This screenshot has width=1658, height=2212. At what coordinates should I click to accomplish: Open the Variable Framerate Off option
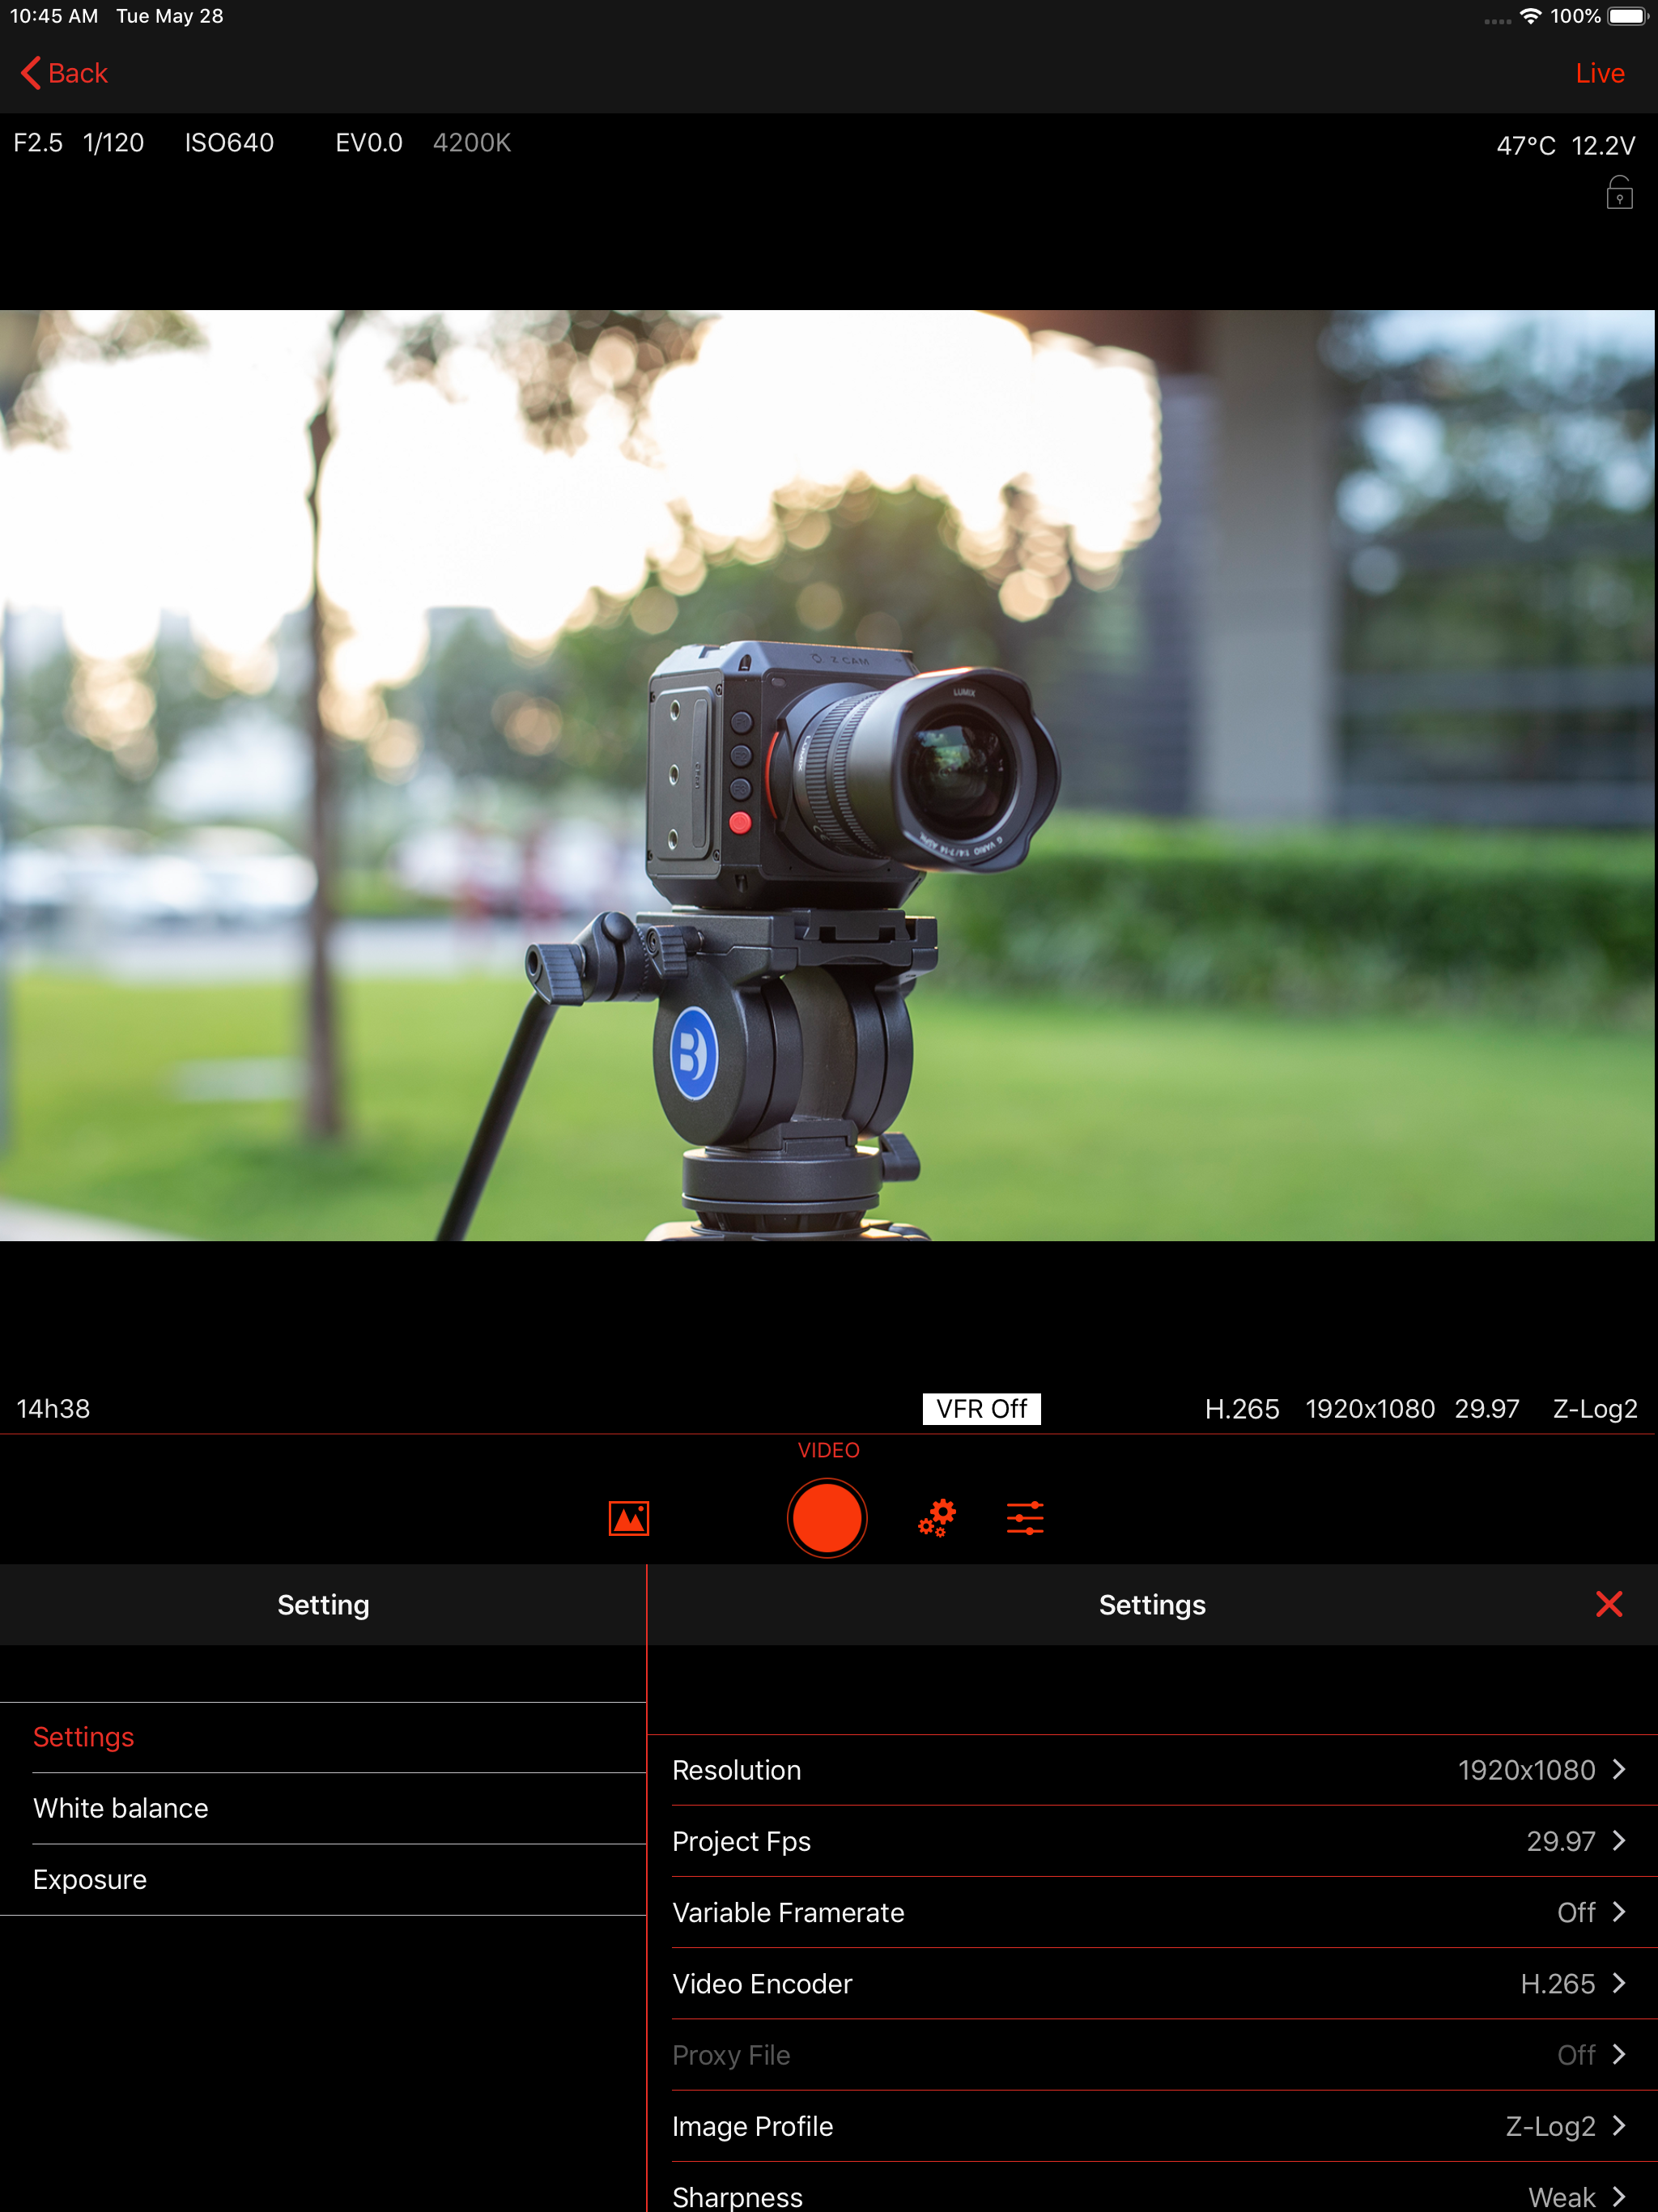(1150, 1912)
